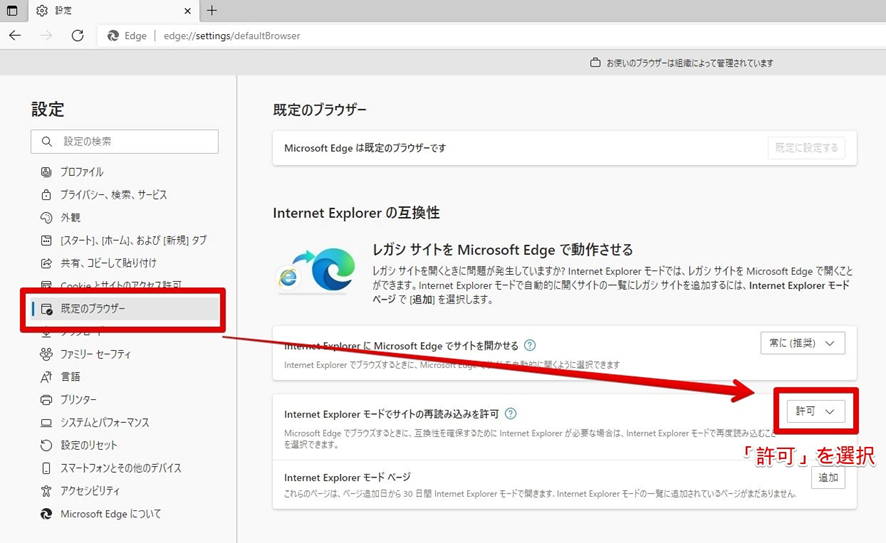Click the start/home tab page icon
The height and width of the screenshot is (543, 886).
[46, 240]
